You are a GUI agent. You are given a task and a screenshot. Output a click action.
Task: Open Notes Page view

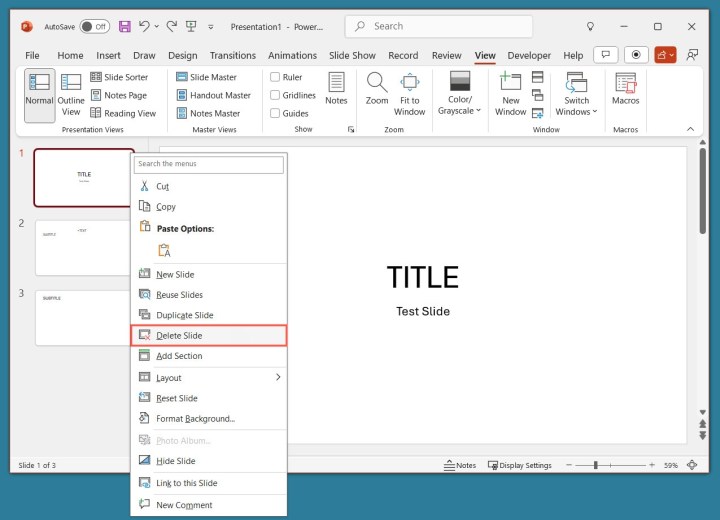pyautogui.click(x=119, y=95)
